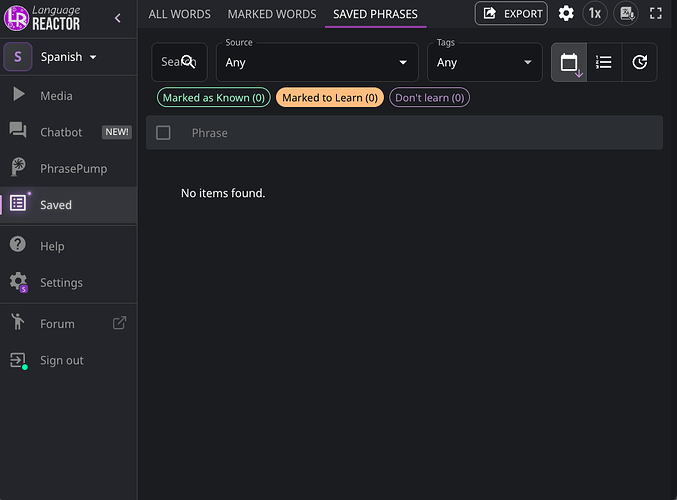Sign out of the account
This screenshot has width=677, height=500.
(69, 360)
